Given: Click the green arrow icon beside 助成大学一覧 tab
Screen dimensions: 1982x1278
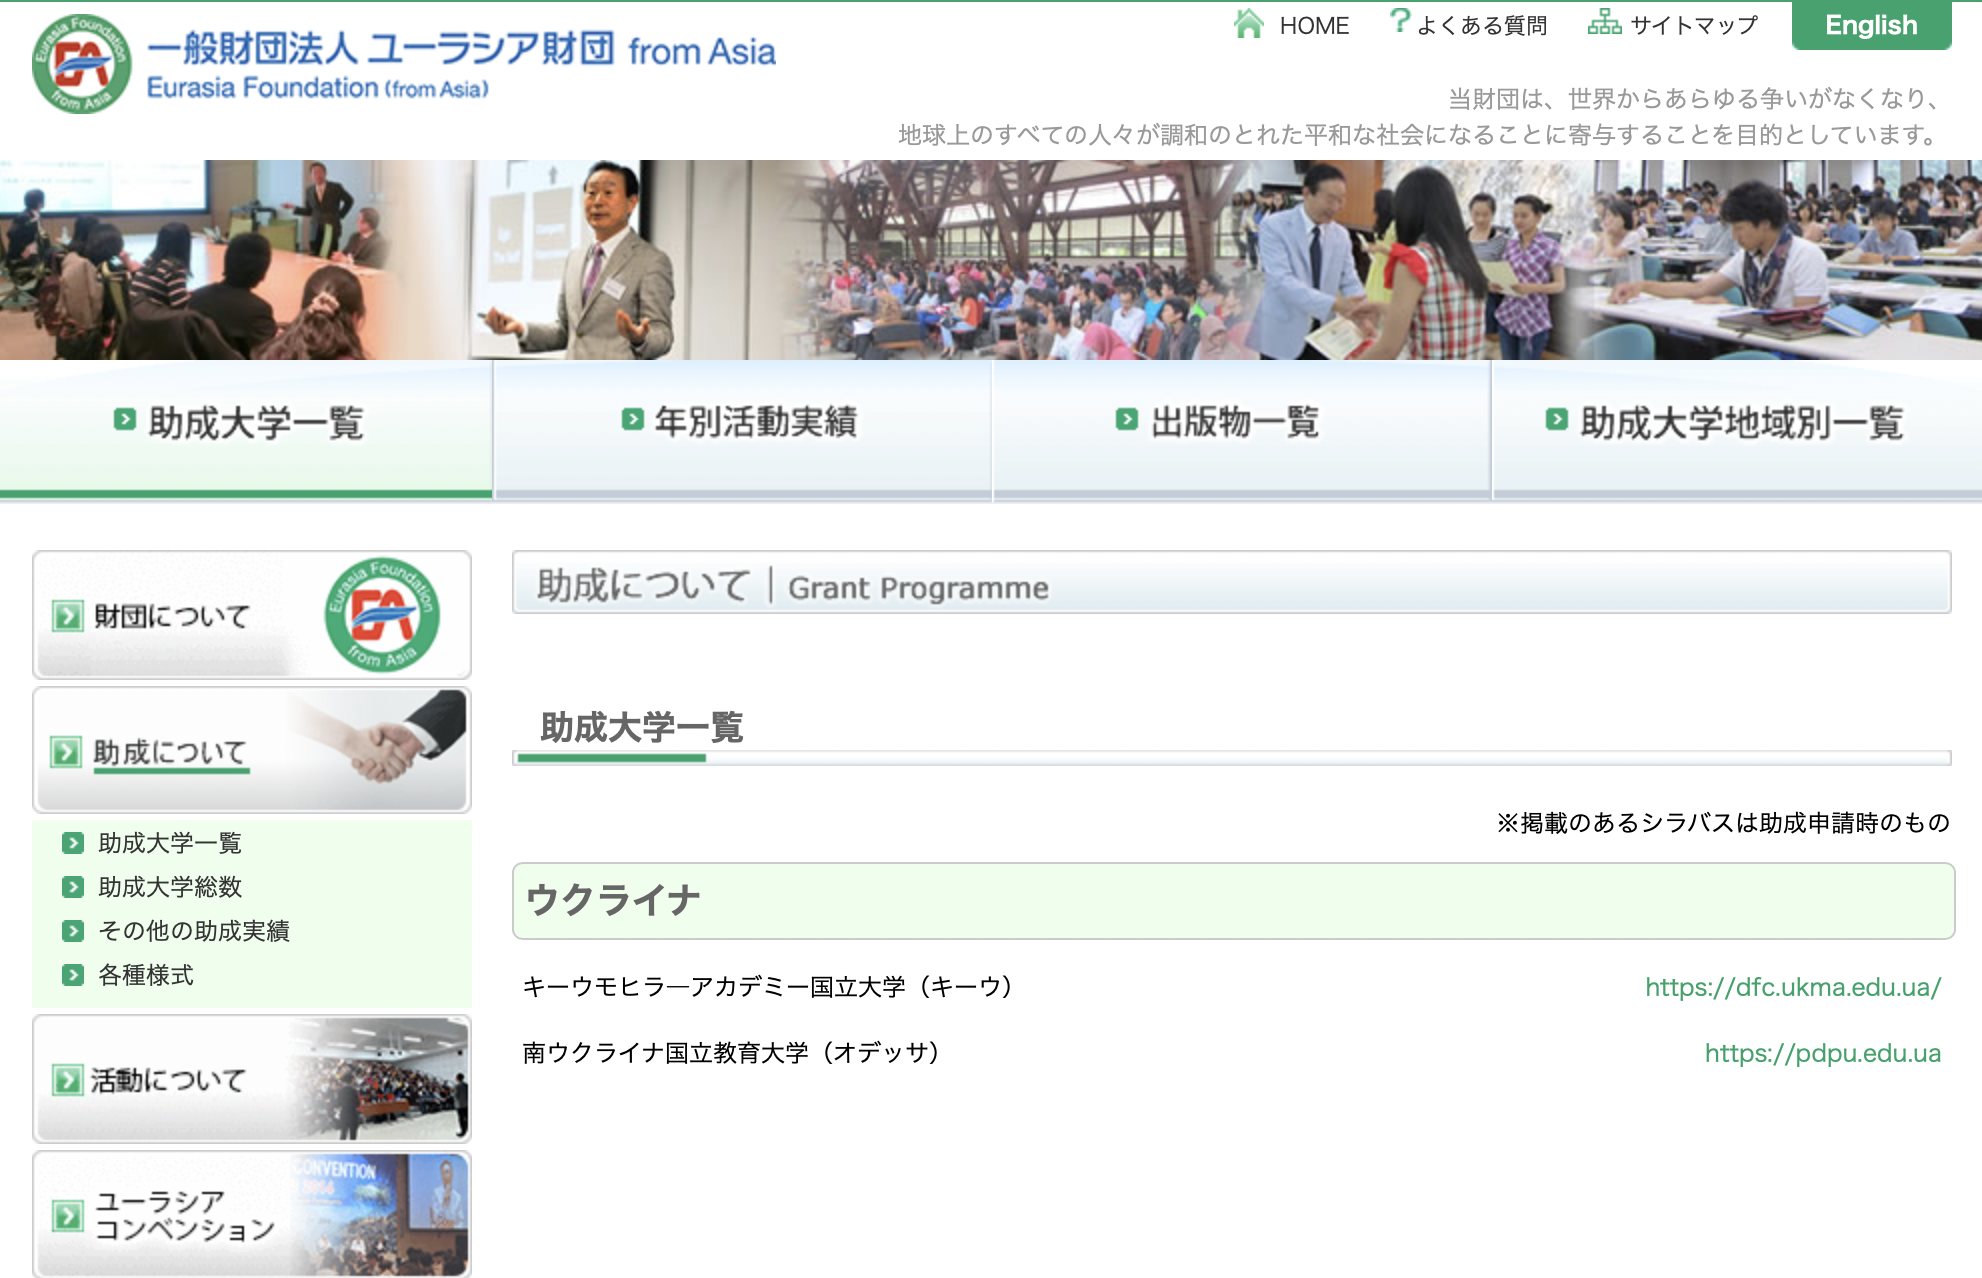Looking at the screenshot, I should pos(124,419).
